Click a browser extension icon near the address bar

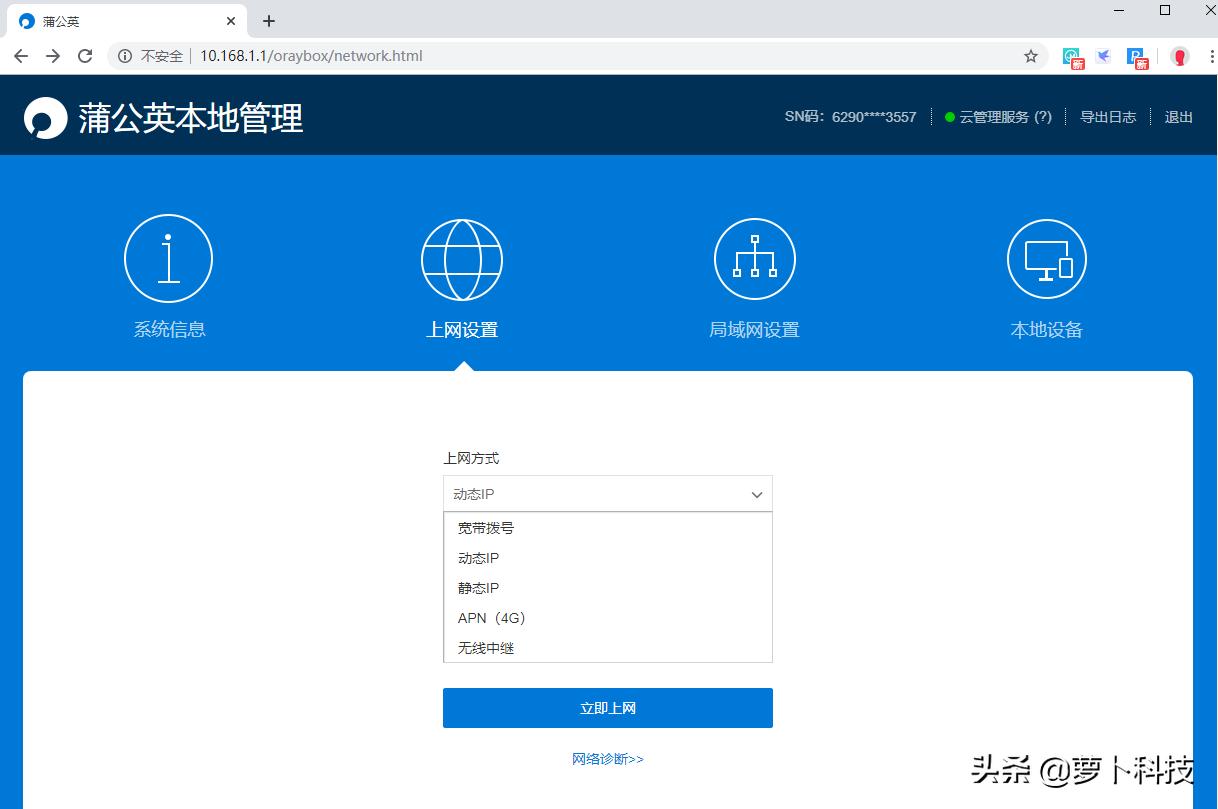click(1102, 57)
